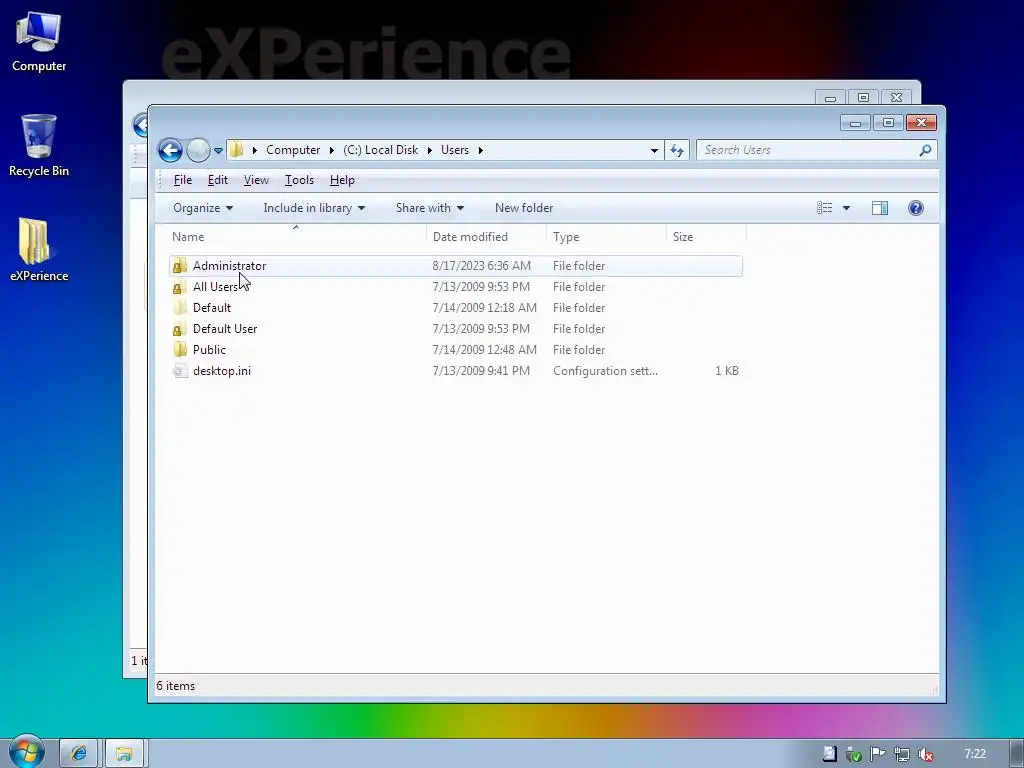The height and width of the screenshot is (768, 1024).
Task: Click the desktop.ini file name
Action: coord(221,370)
